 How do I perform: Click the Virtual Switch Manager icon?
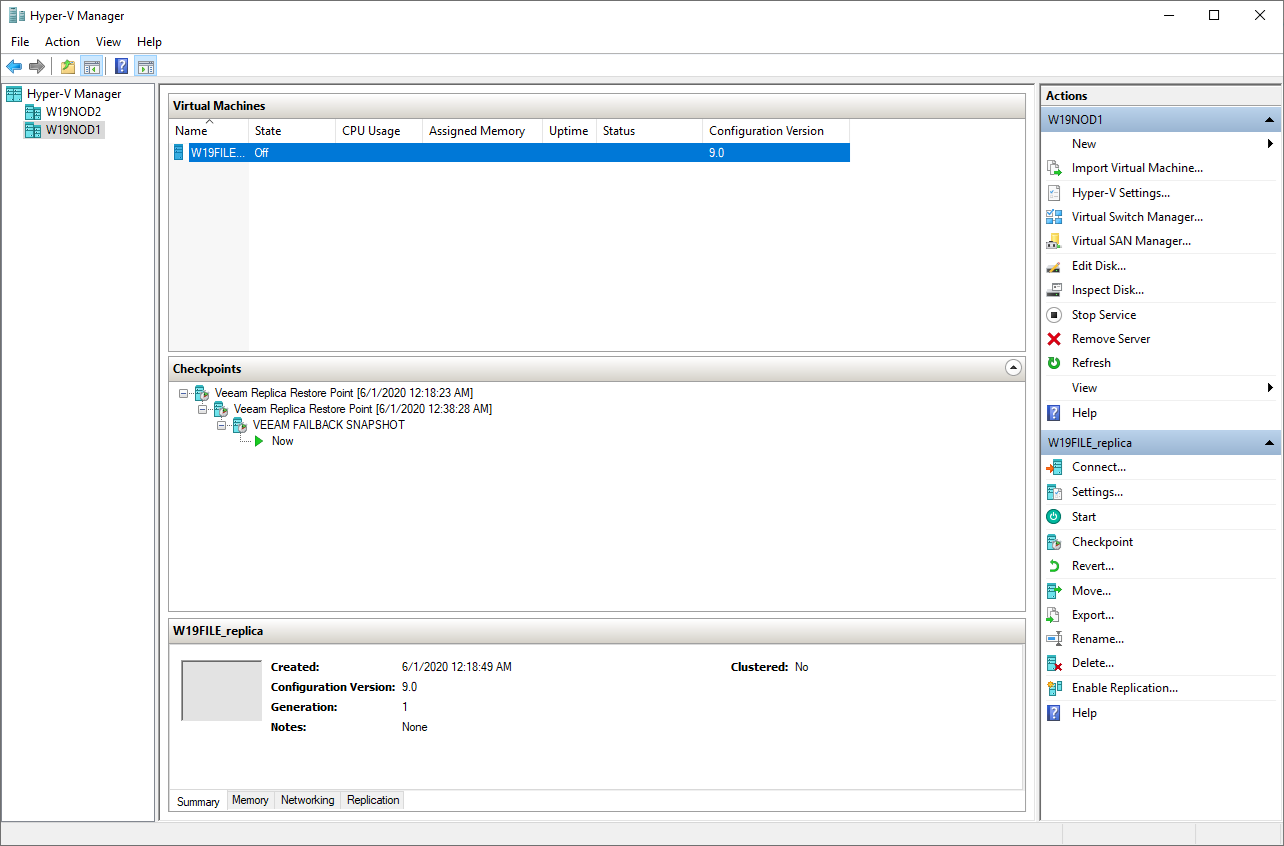click(1053, 217)
